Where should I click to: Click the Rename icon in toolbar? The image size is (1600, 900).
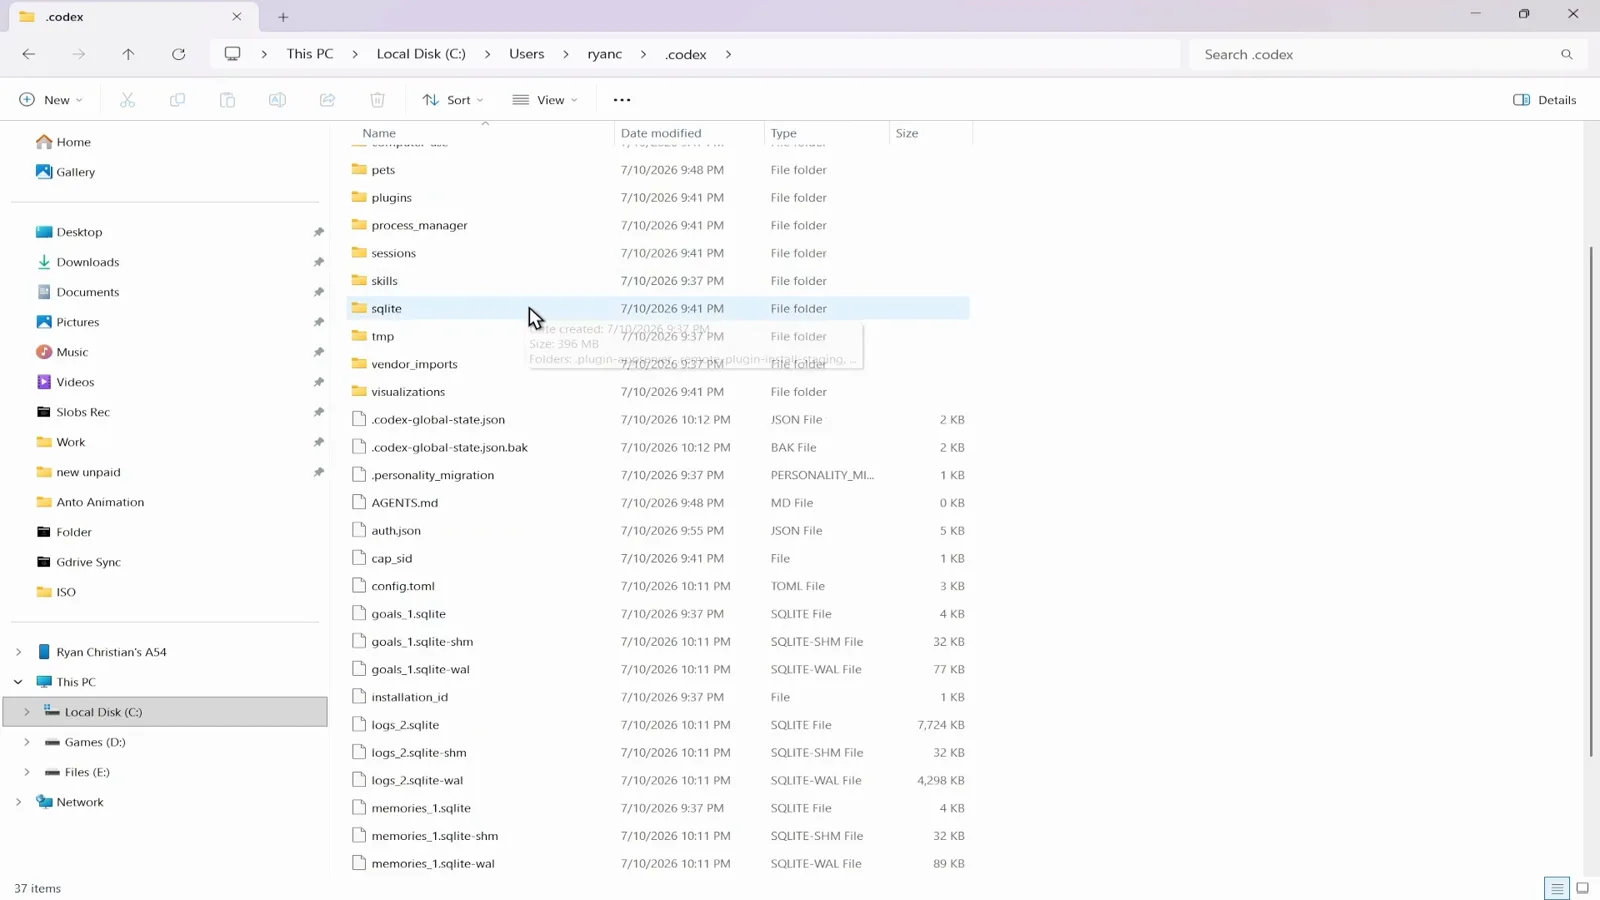277,100
